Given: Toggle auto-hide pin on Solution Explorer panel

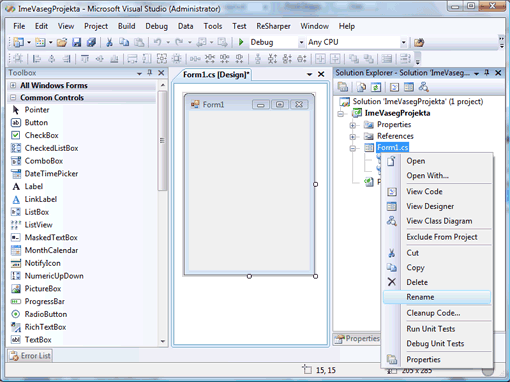Looking at the screenshot, I should point(487,73).
